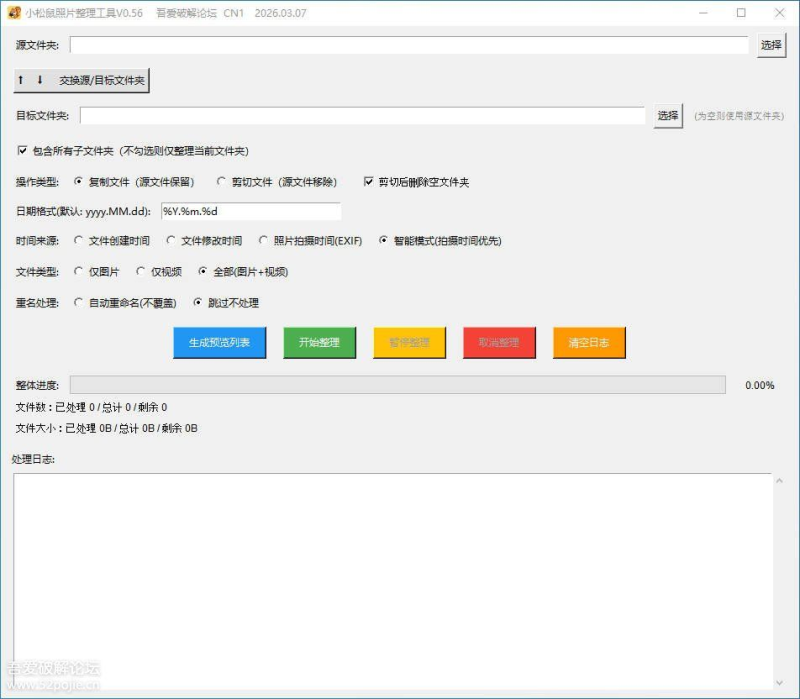The width and height of the screenshot is (800, 699).
Task: Click the 源文件夹 path input field
Action: 409,45
